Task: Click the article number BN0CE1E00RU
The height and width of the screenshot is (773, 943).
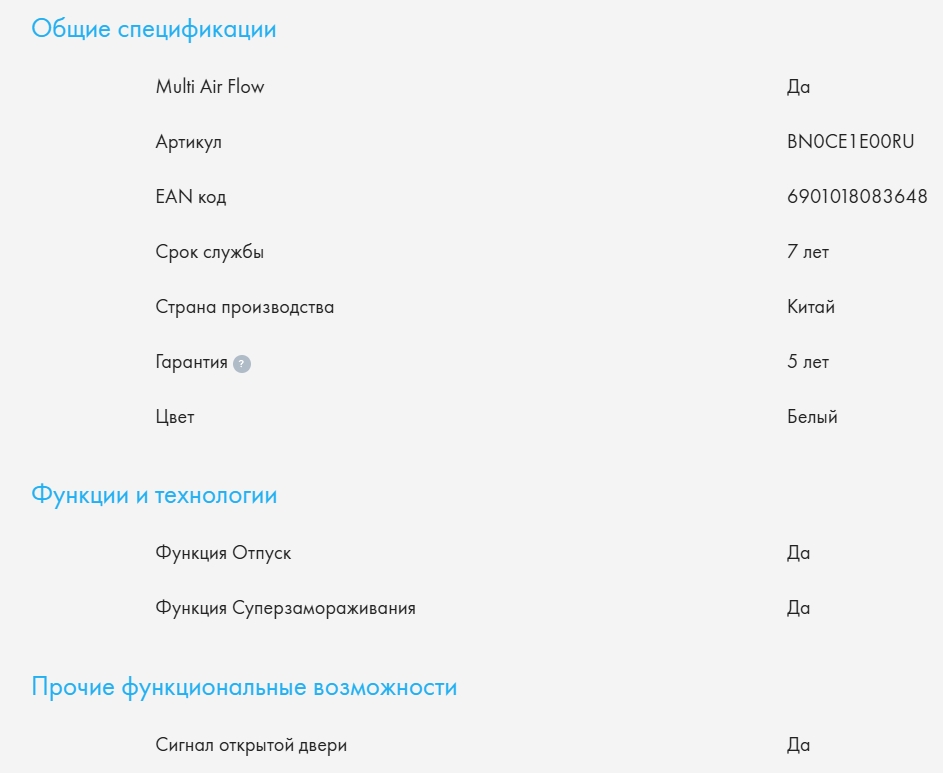Action: (851, 142)
